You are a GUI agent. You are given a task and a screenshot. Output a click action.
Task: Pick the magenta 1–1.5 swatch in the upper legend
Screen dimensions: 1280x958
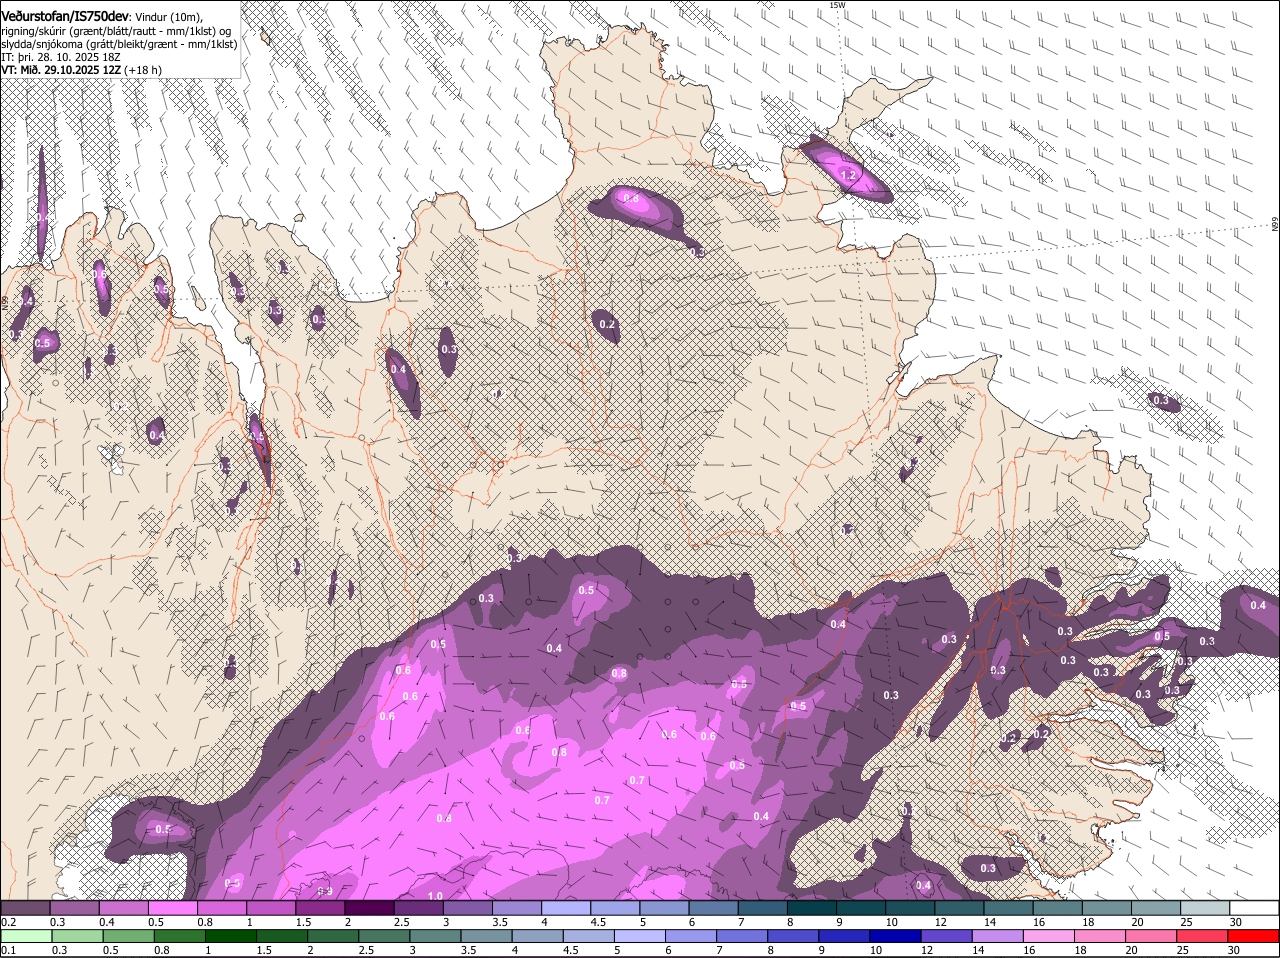(271, 907)
